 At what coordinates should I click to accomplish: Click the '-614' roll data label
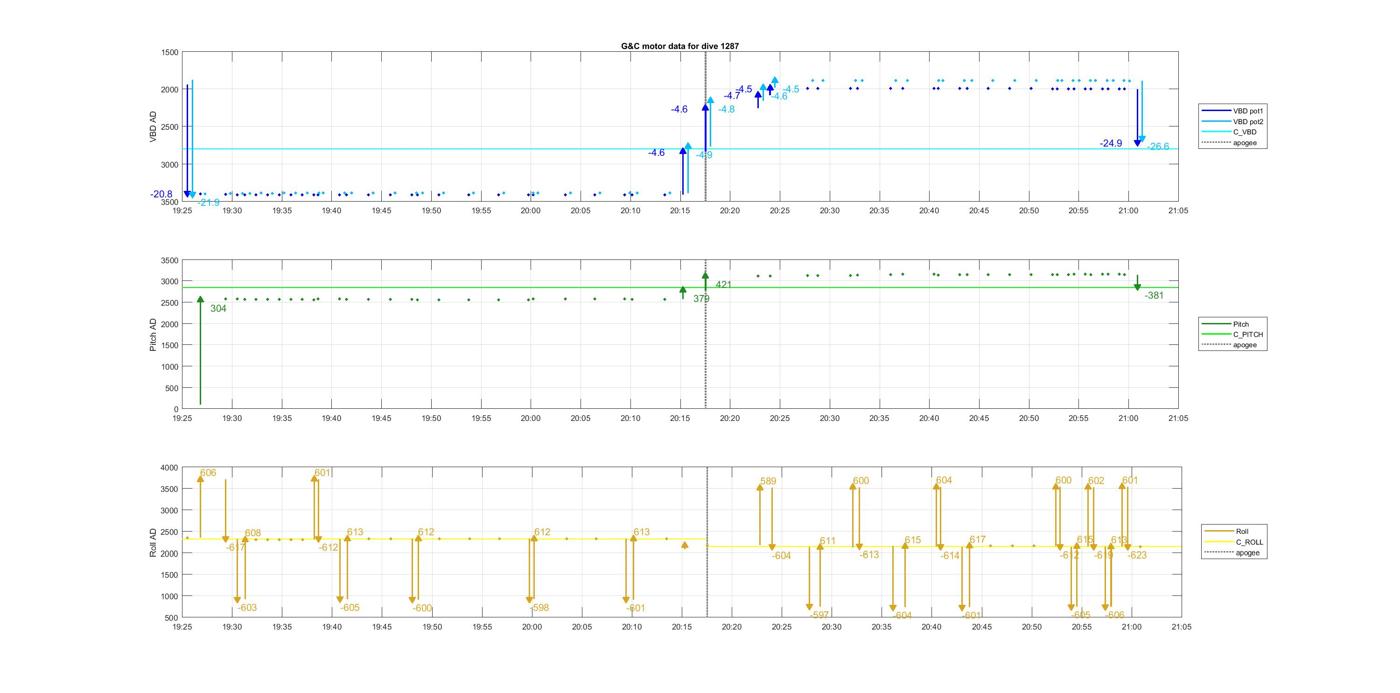click(949, 556)
